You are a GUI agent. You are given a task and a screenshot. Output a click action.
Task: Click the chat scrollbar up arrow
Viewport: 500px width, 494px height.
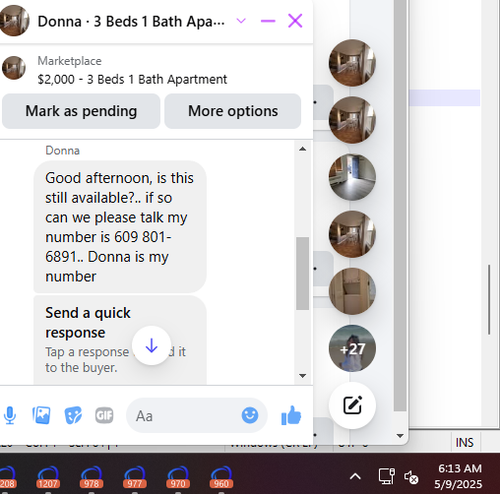click(x=302, y=149)
